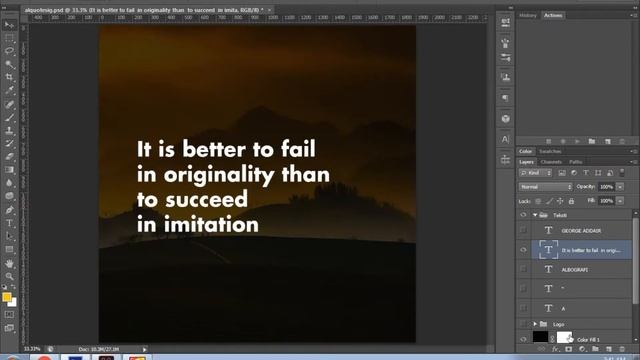
Task: Create new adjustment layer icon
Action: tap(582, 349)
